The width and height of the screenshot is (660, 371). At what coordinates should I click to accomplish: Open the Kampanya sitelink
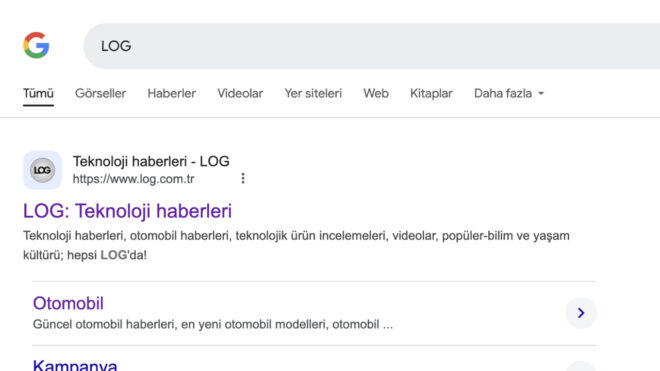tap(75, 366)
